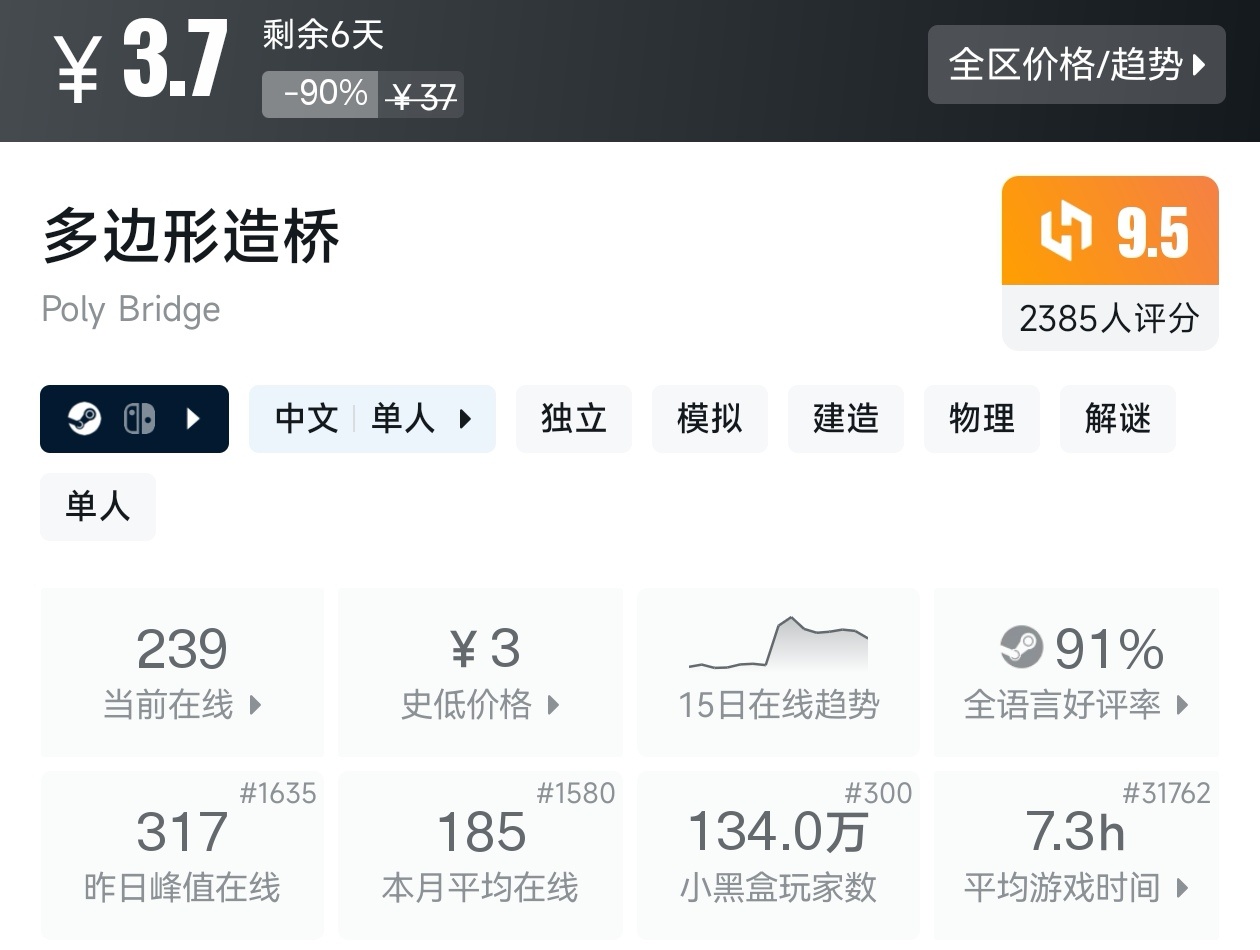Viewport: 1260px width, 950px height.
Task: Expand the 平均游戏时间 arrow
Action: click(x=1182, y=887)
